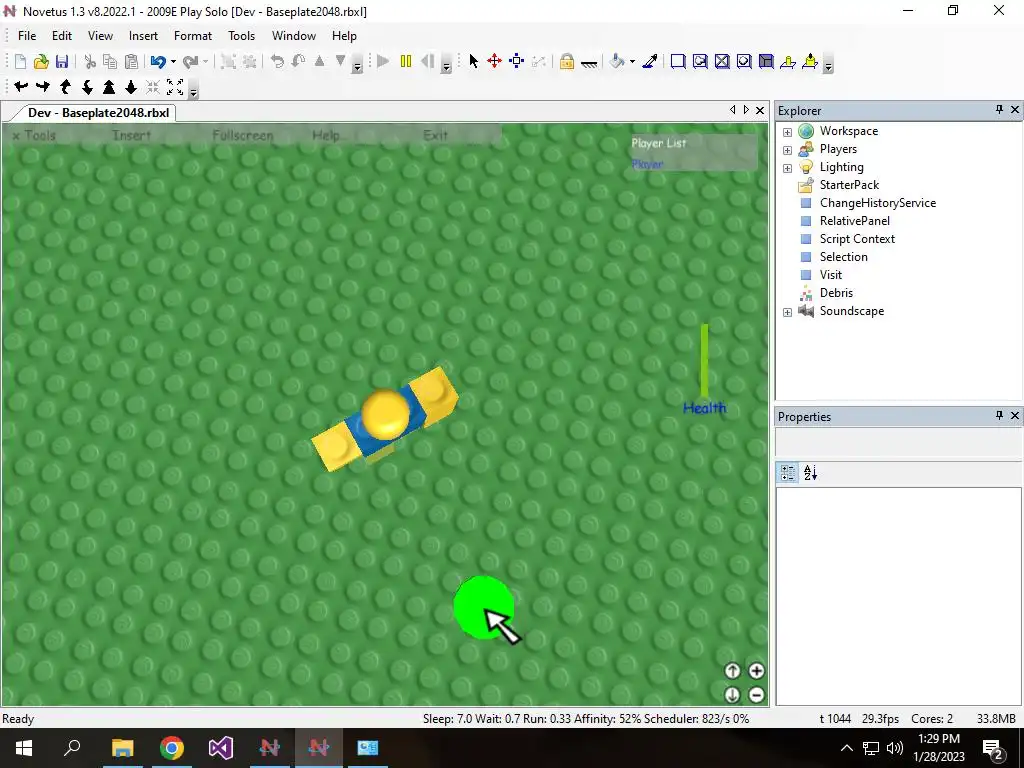Click the zoom extents expand-arrows icon

(175, 86)
